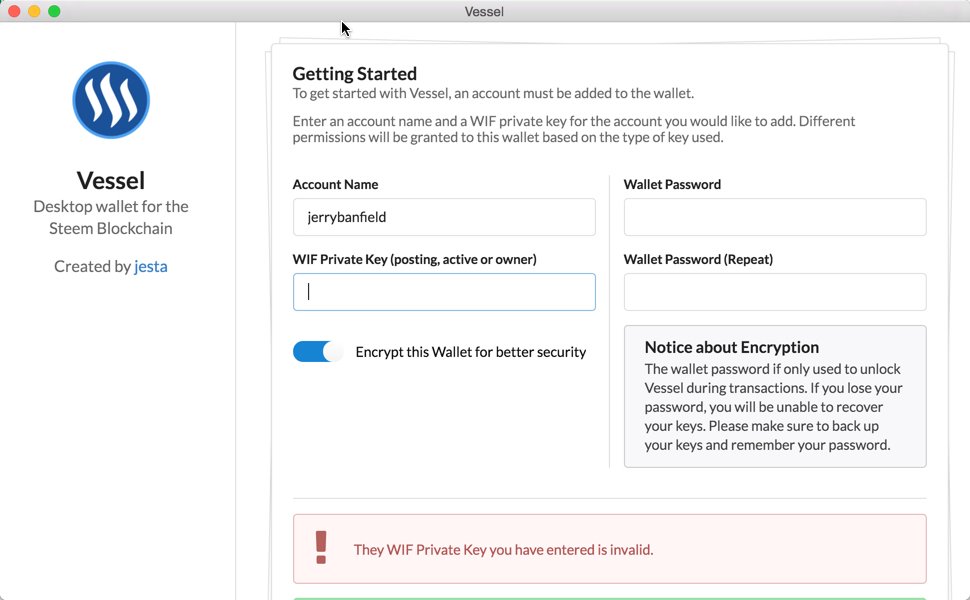Focus the Wallet Password (Repeat) field

pyautogui.click(x=775, y=292)
